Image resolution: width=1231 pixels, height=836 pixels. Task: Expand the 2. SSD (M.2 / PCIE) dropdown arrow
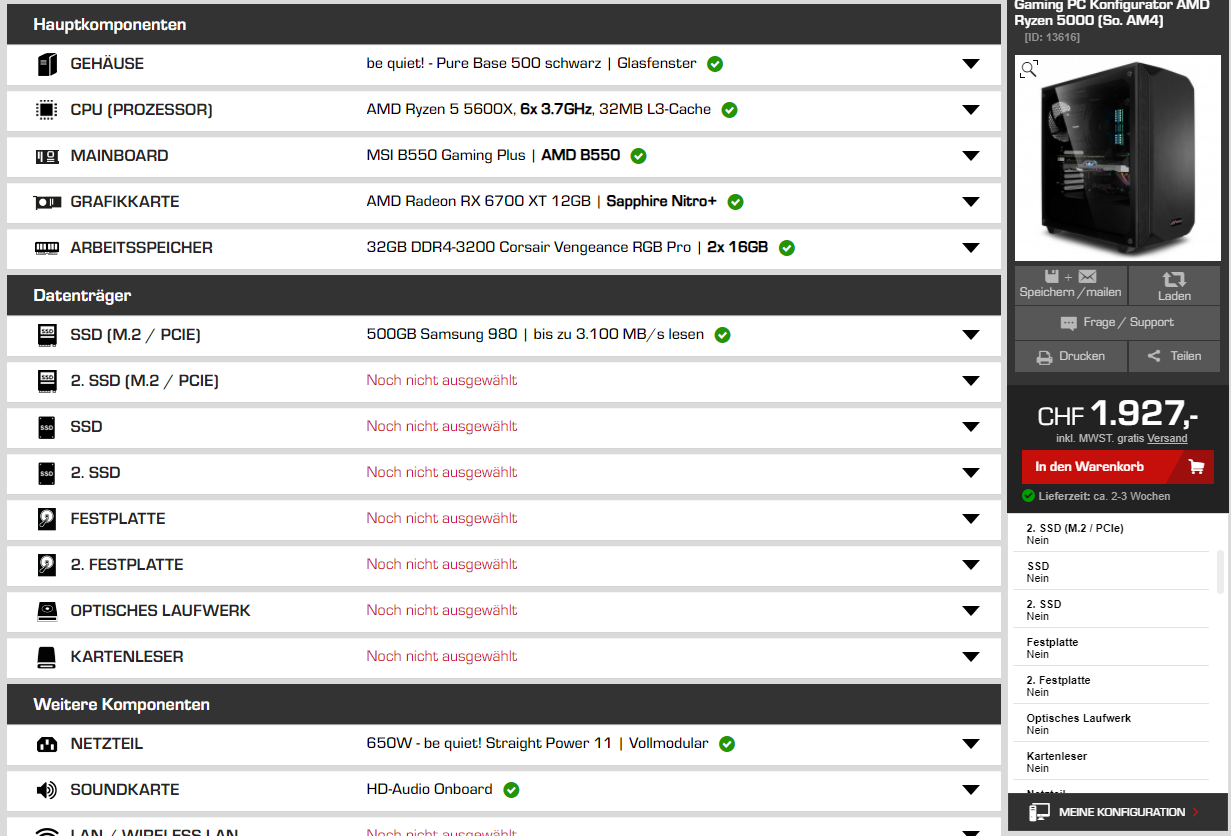click(970, 381)
